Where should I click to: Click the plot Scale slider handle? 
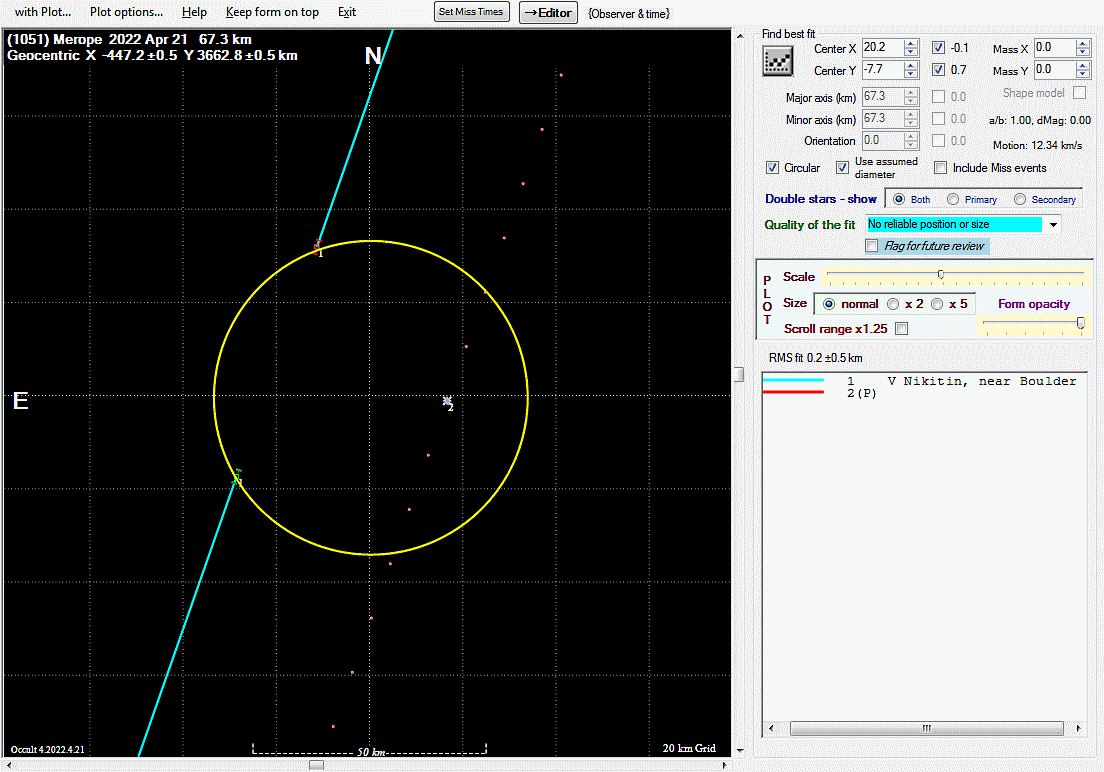pyautogui.click(x=941, y=274)
